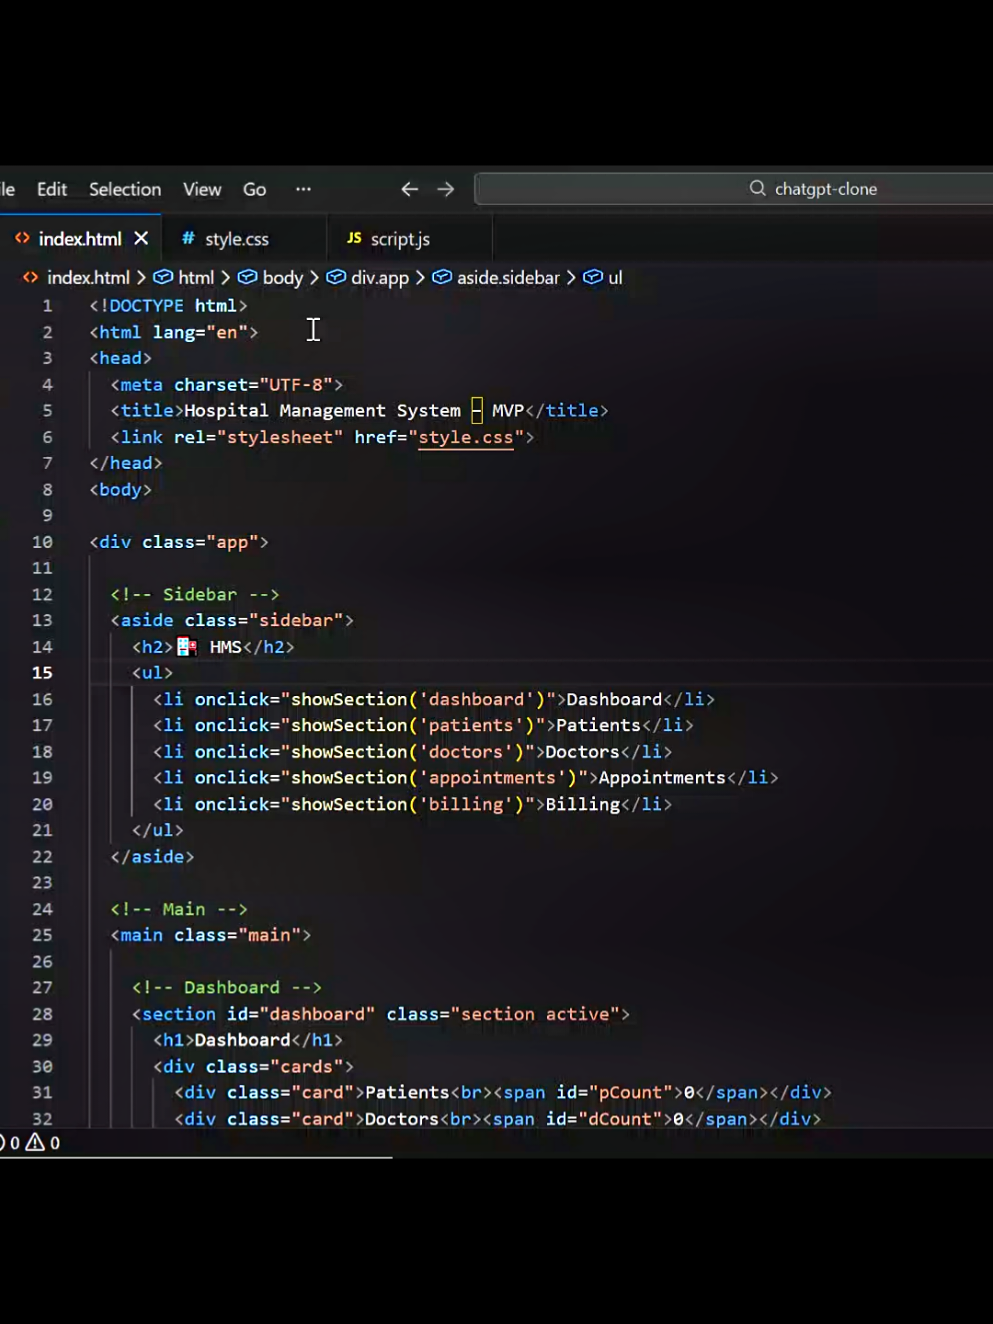Image resolution: width=993 pixels, height=1324 pixels.
Task: Click the 'lang="en"' attribute
Action: (200, 332)
